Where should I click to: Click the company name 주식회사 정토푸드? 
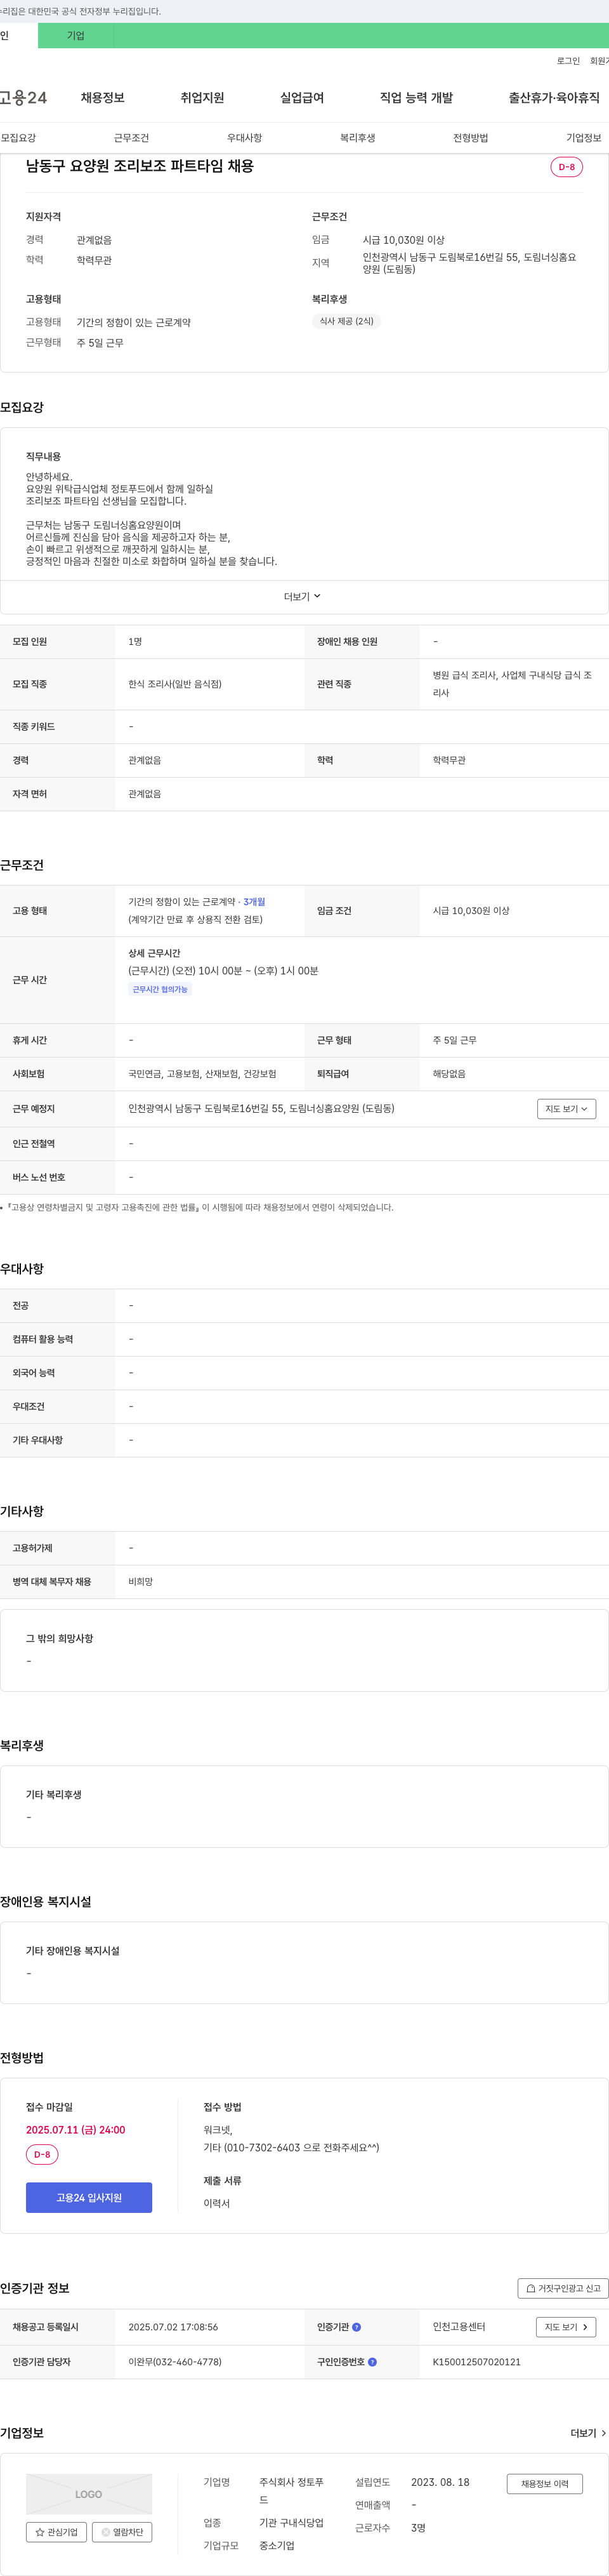coord(291,2491)
